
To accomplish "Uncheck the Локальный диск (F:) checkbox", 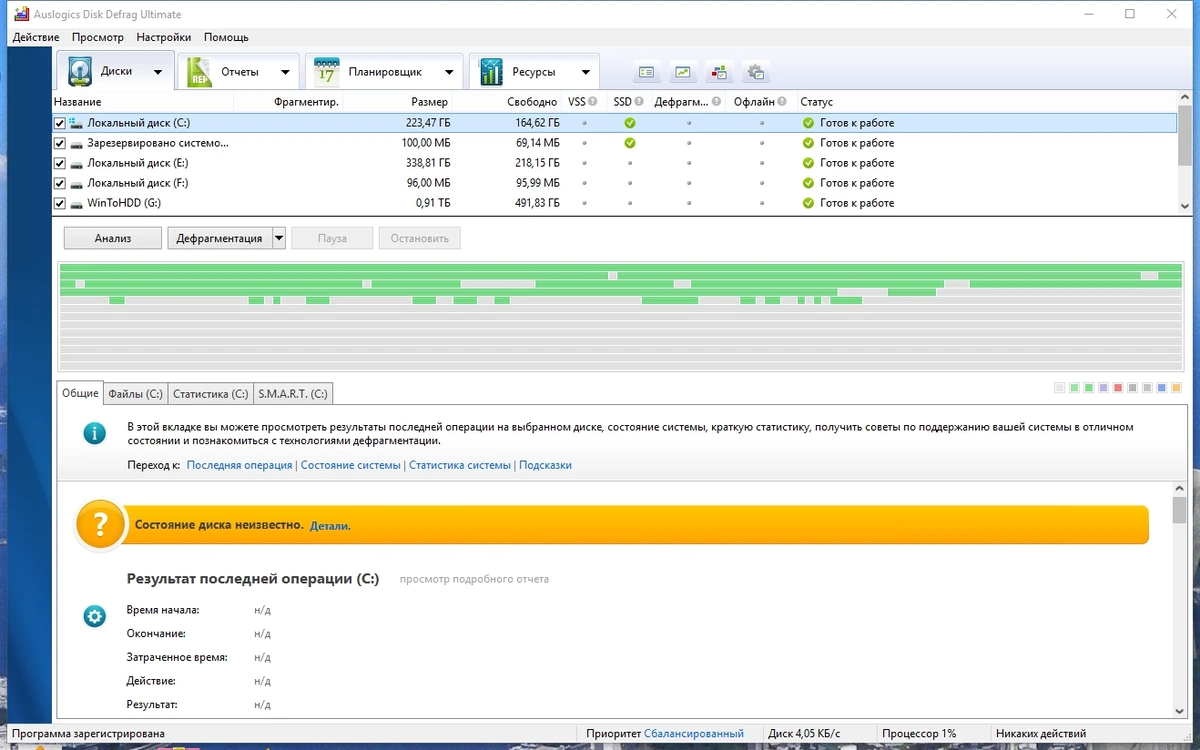I will coord(60,183).
